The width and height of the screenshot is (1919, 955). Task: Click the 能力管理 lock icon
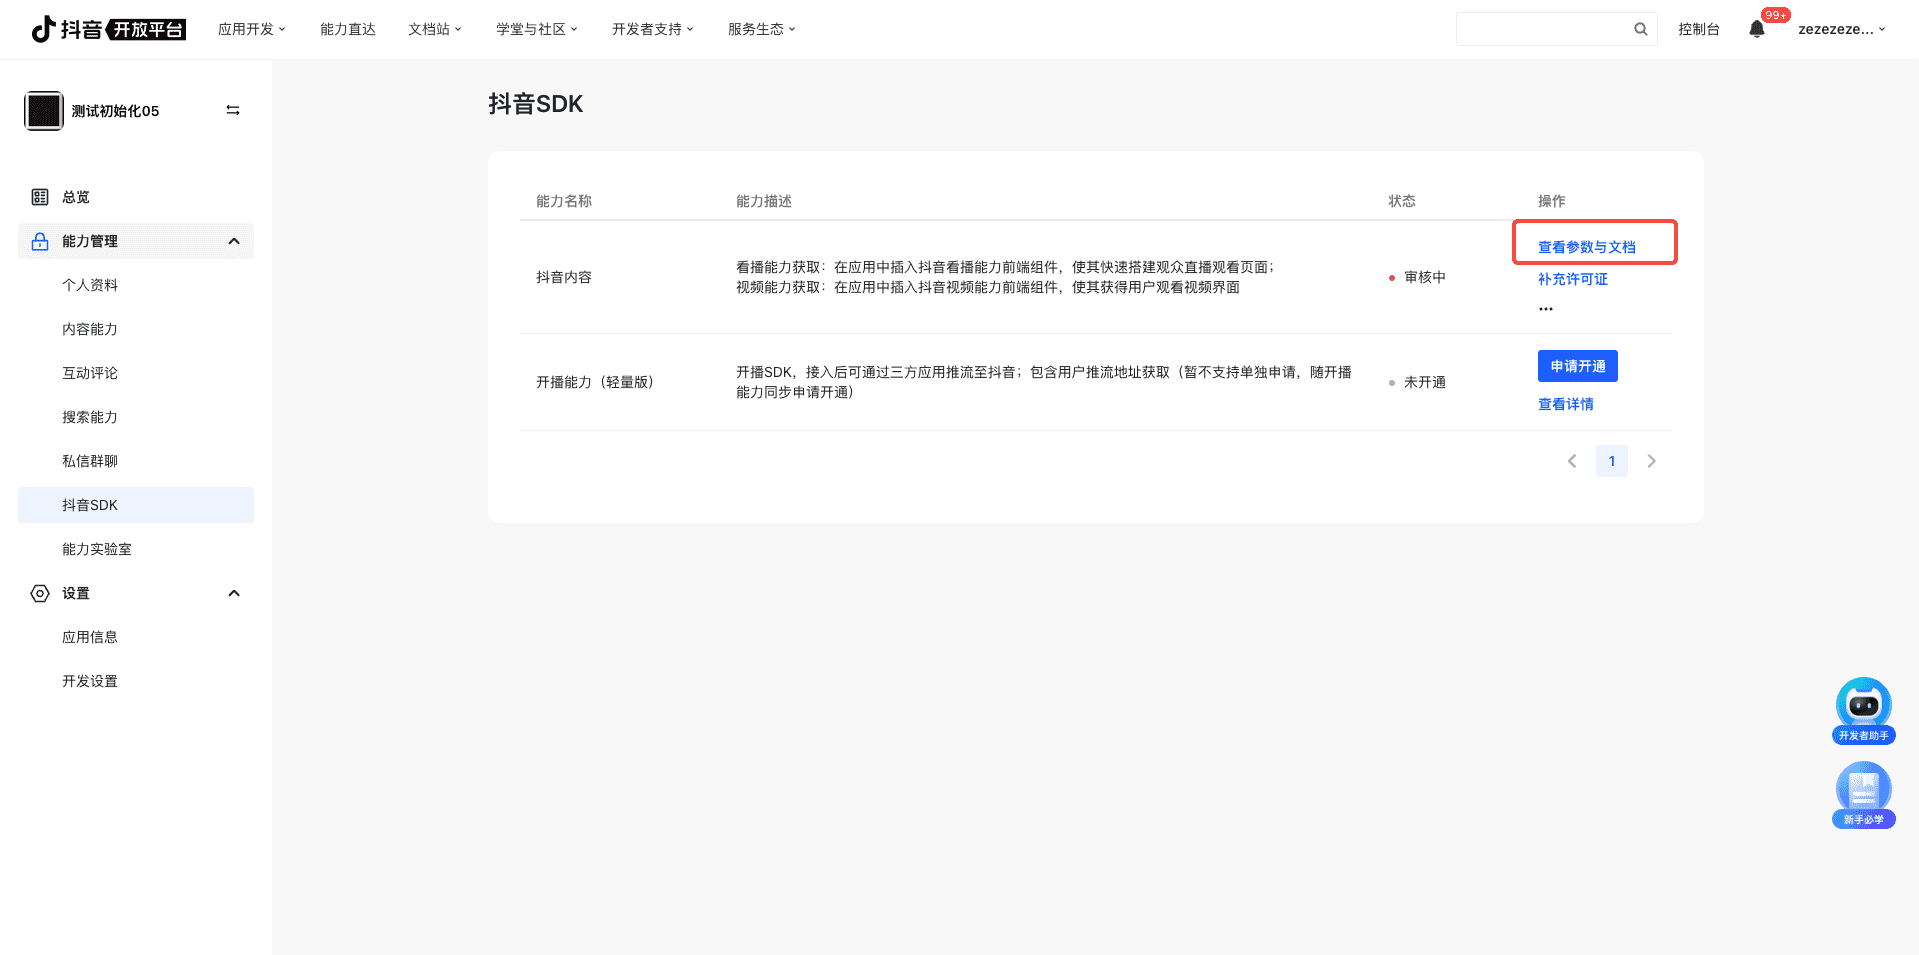[40, 241]
